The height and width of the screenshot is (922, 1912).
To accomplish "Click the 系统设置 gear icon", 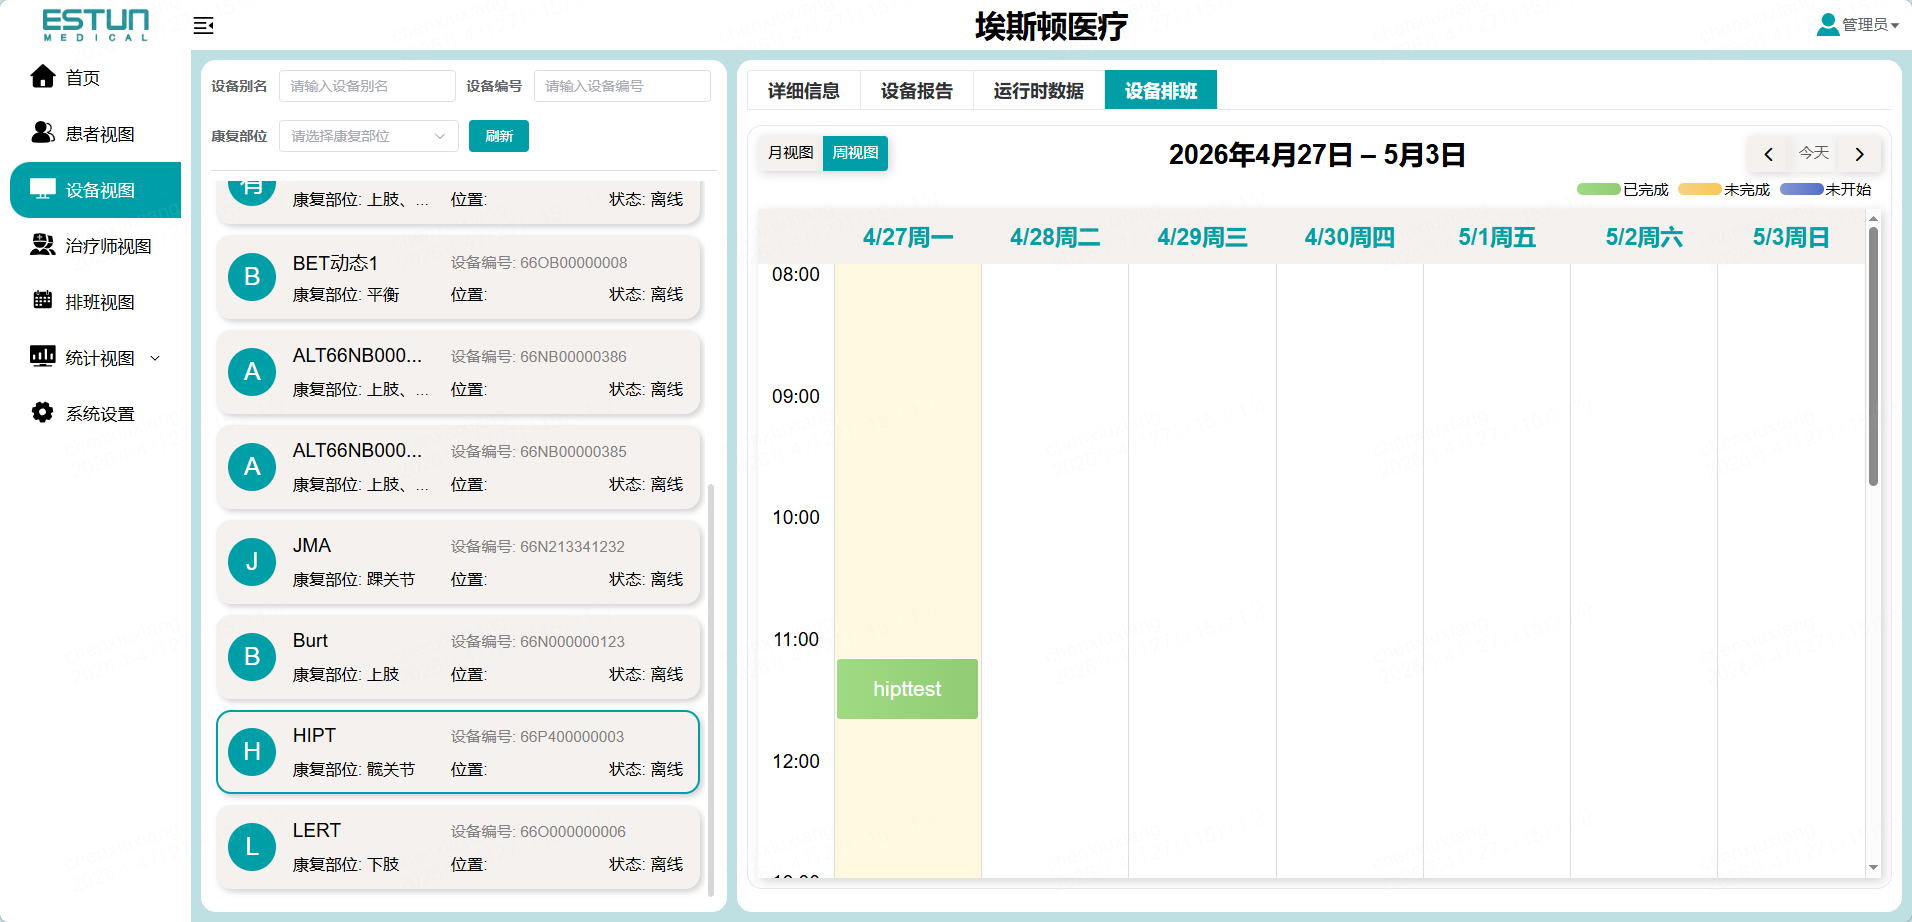I will (x=43, y=412).
